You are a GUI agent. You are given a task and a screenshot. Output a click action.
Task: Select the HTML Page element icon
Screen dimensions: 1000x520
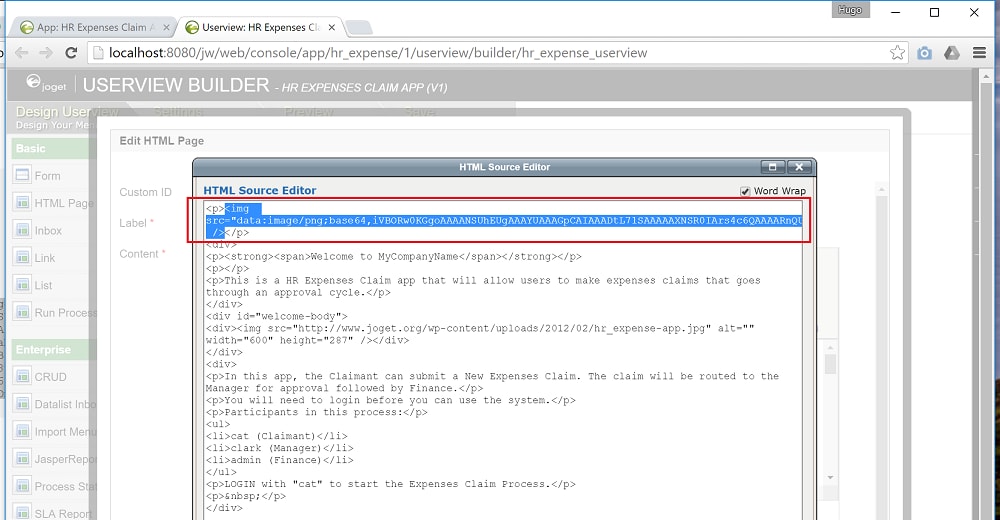[22, 202]
